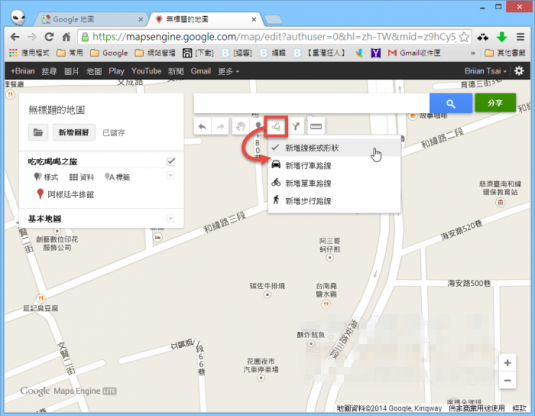Click the 新增圖層 button
This screenshot has width=535, height=416.
tap(74, 132)
